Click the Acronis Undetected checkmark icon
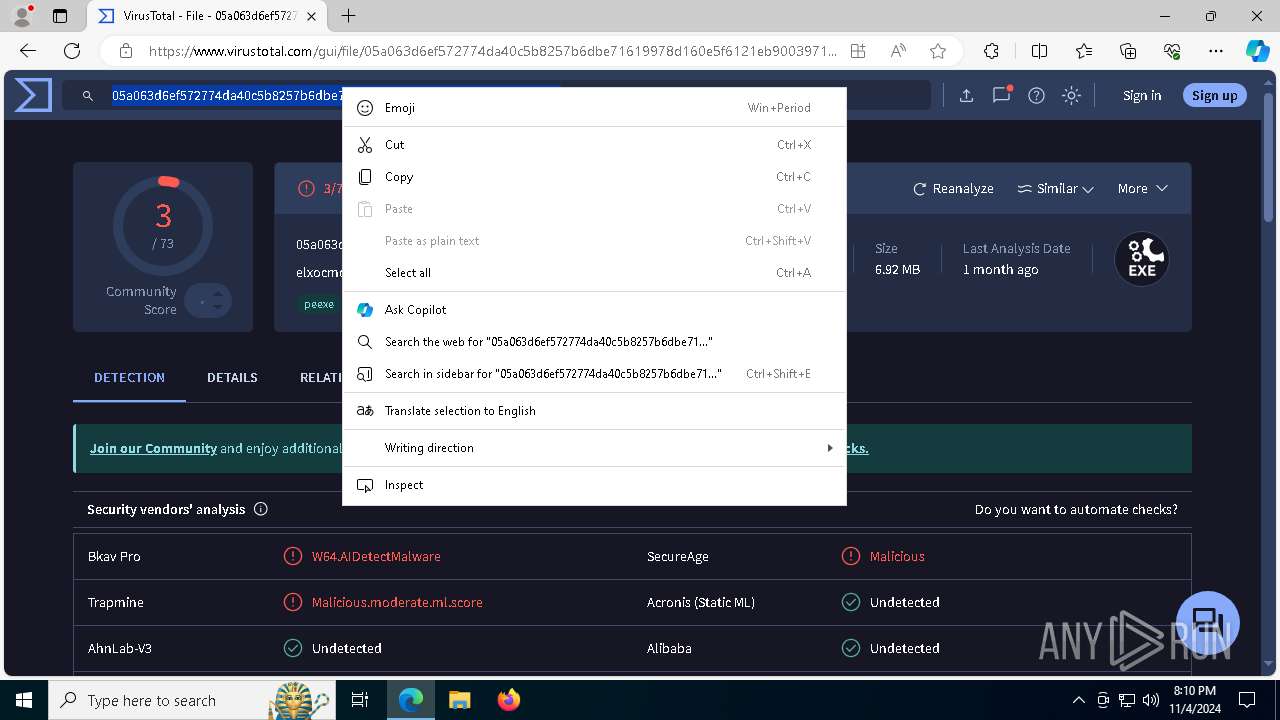 [x=851, y=602]
